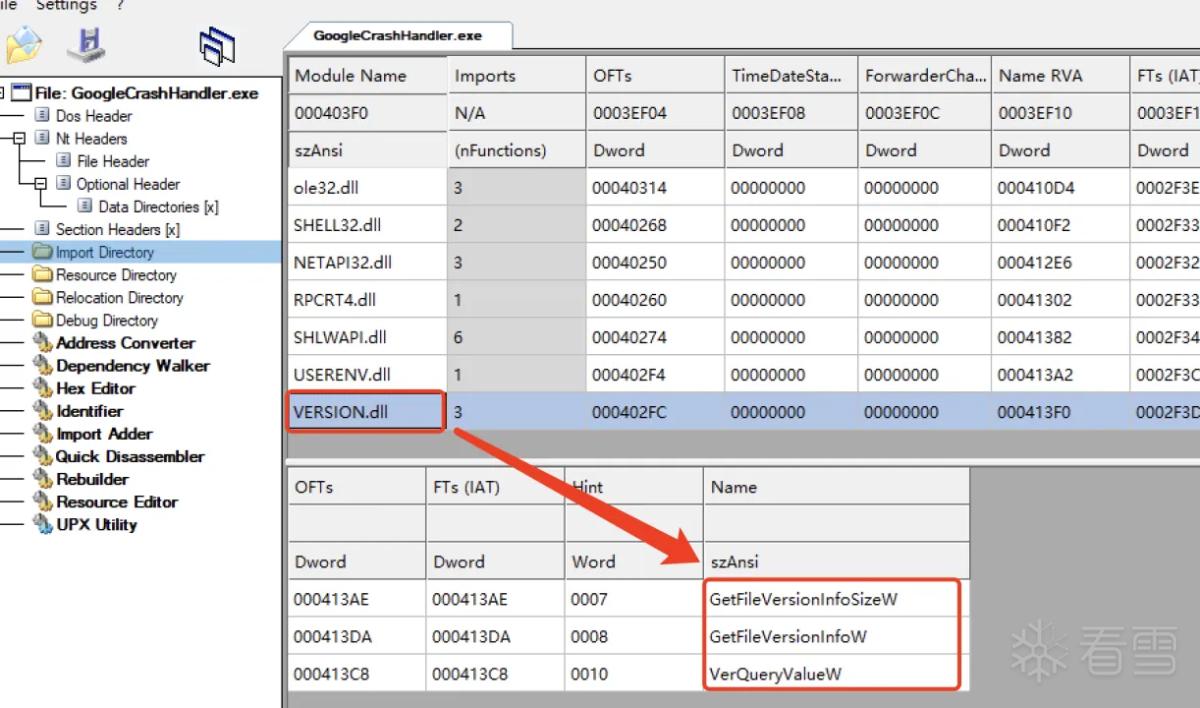Viewport: 1200px width, 708px height.
Task: Select Section Headers [x] tree item
Action: [x=118, y=229]
